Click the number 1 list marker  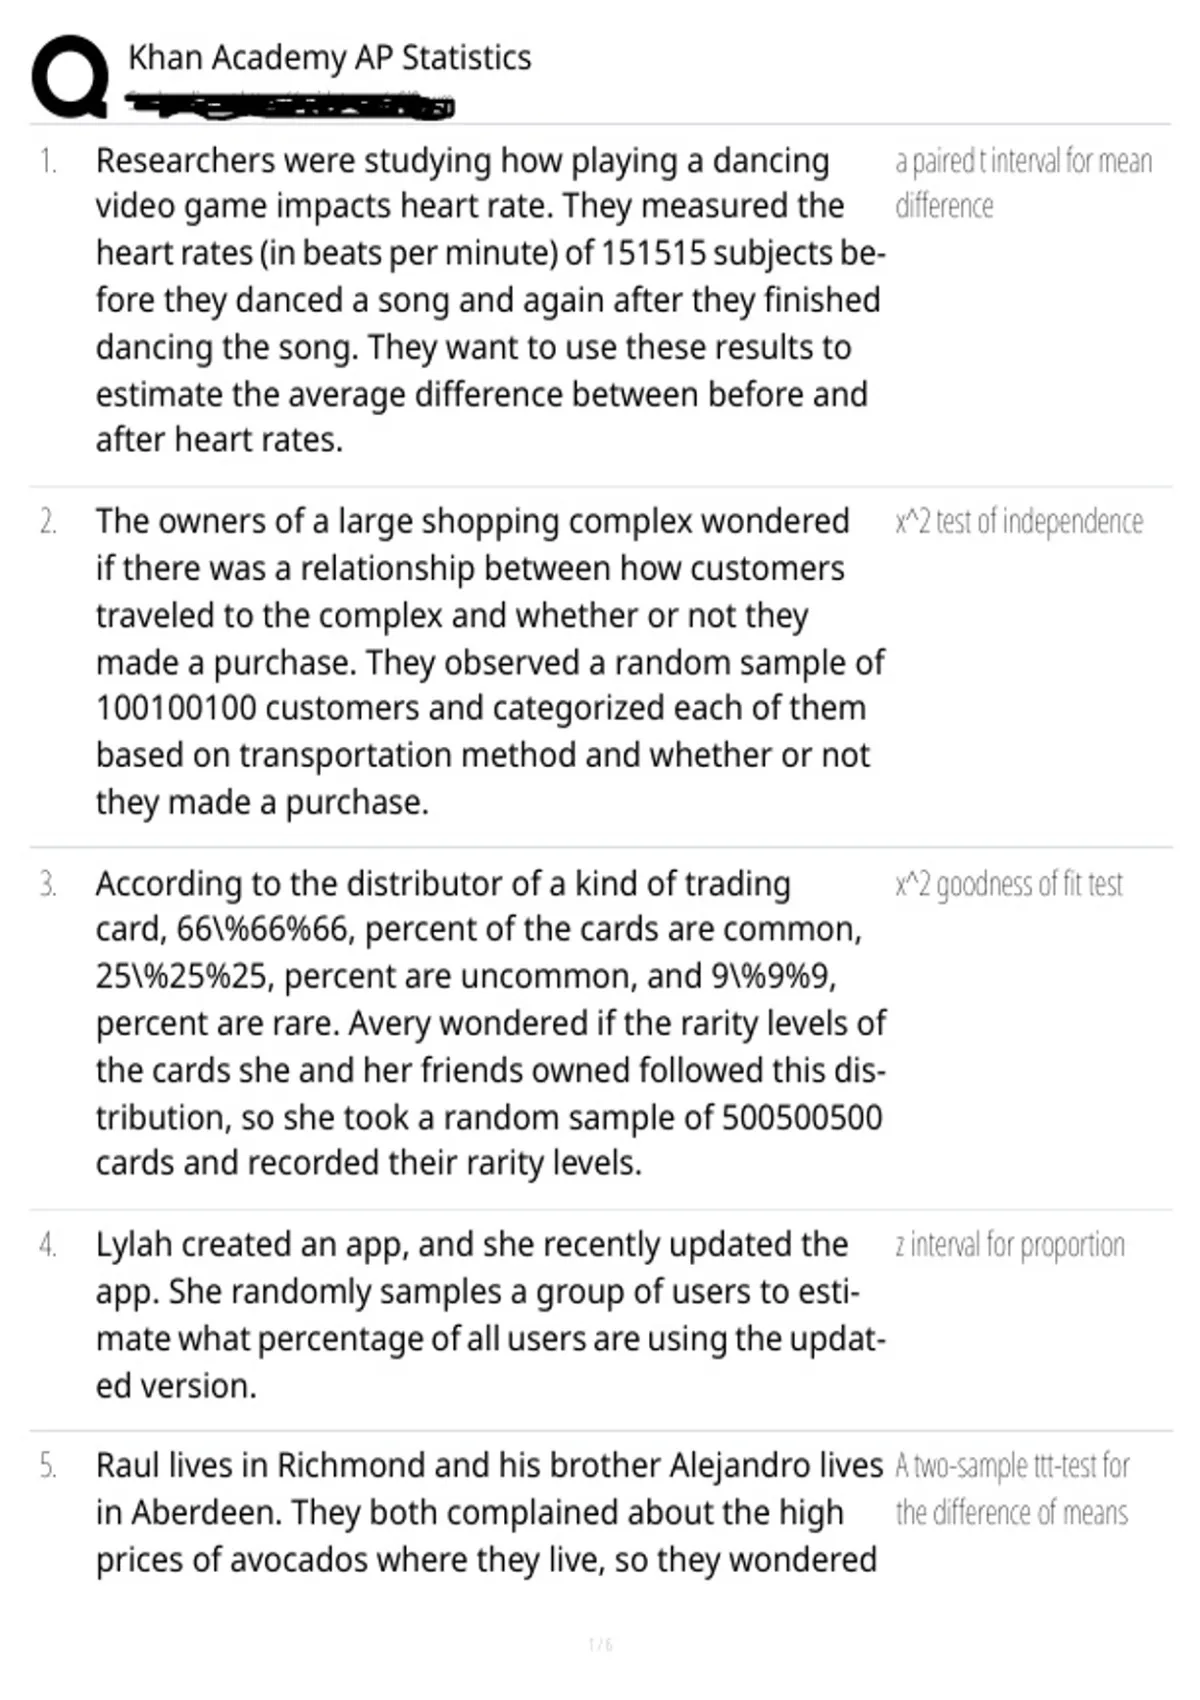[x=48, y=161]
